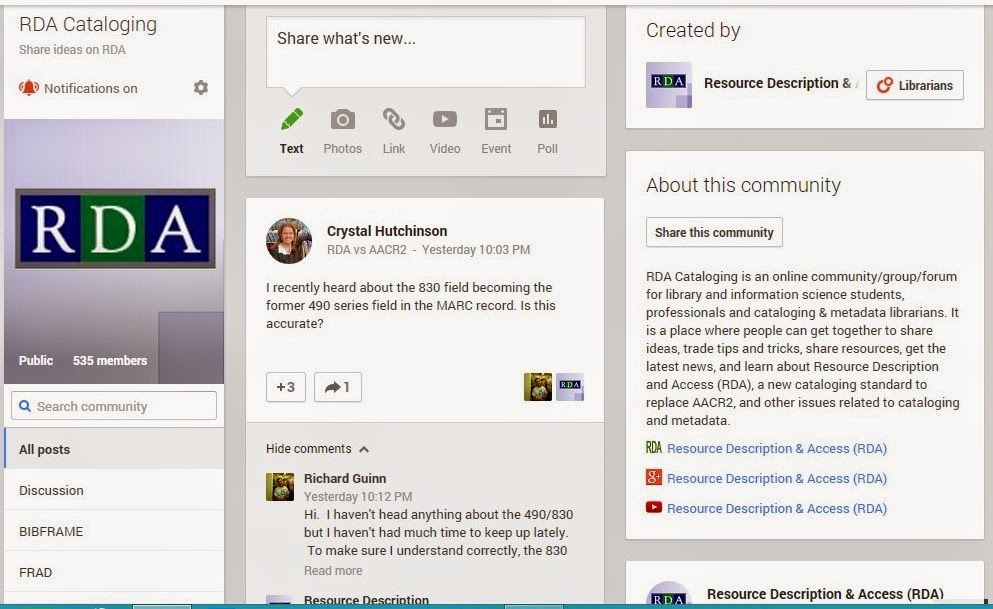This screenshot has height=609, width=993.
Task: Click the Google+ icon in links list
Action: [654, 477]
